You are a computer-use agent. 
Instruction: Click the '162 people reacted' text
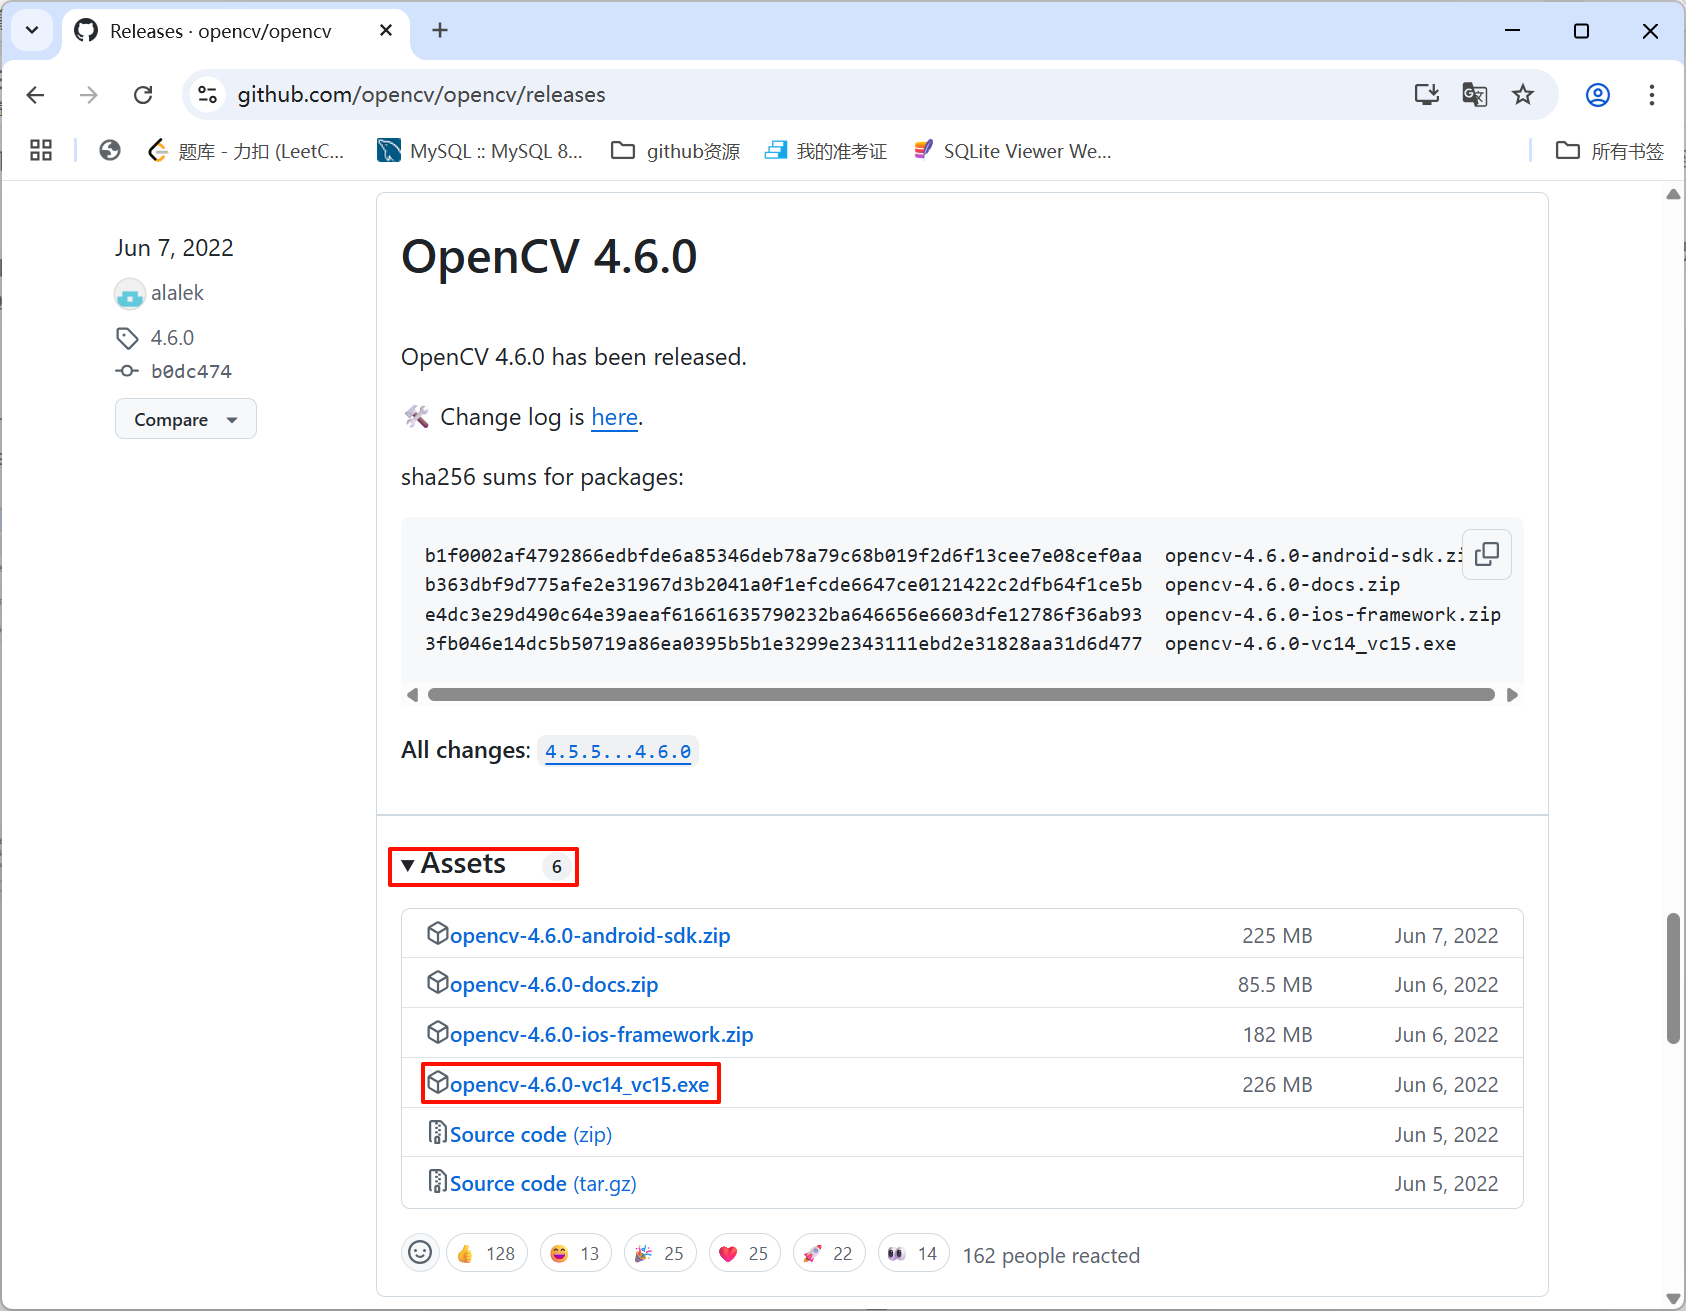(x=1051, y=1255)
